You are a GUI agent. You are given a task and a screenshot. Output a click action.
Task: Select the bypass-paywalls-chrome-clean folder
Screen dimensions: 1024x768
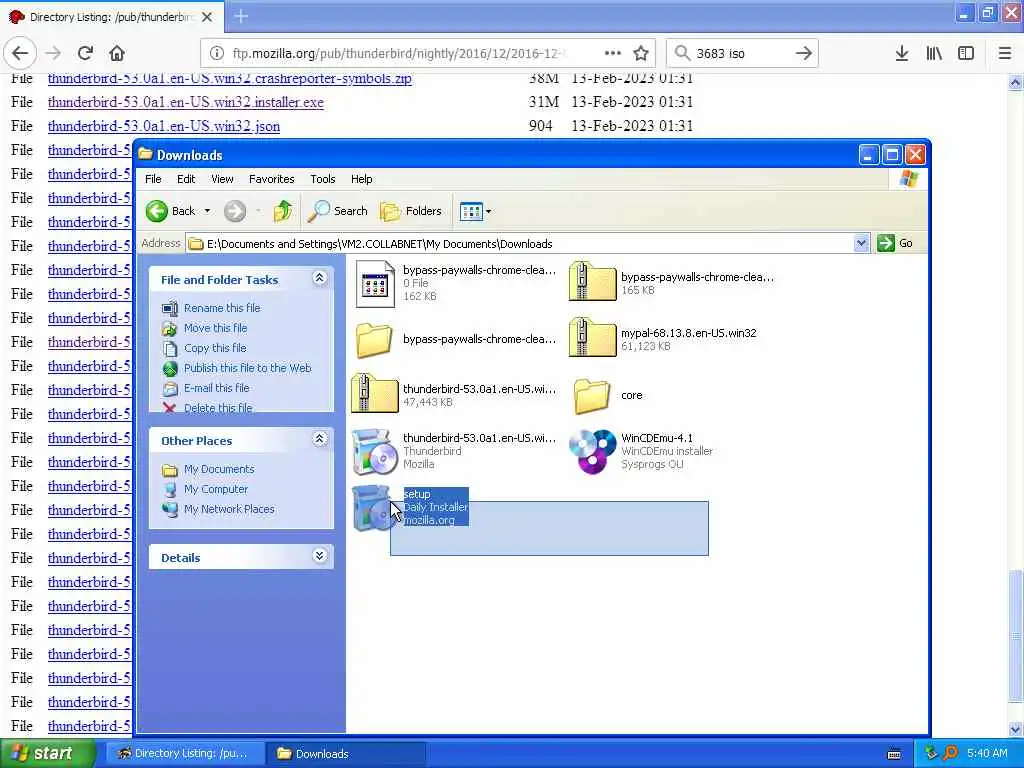tap(374, 339)
